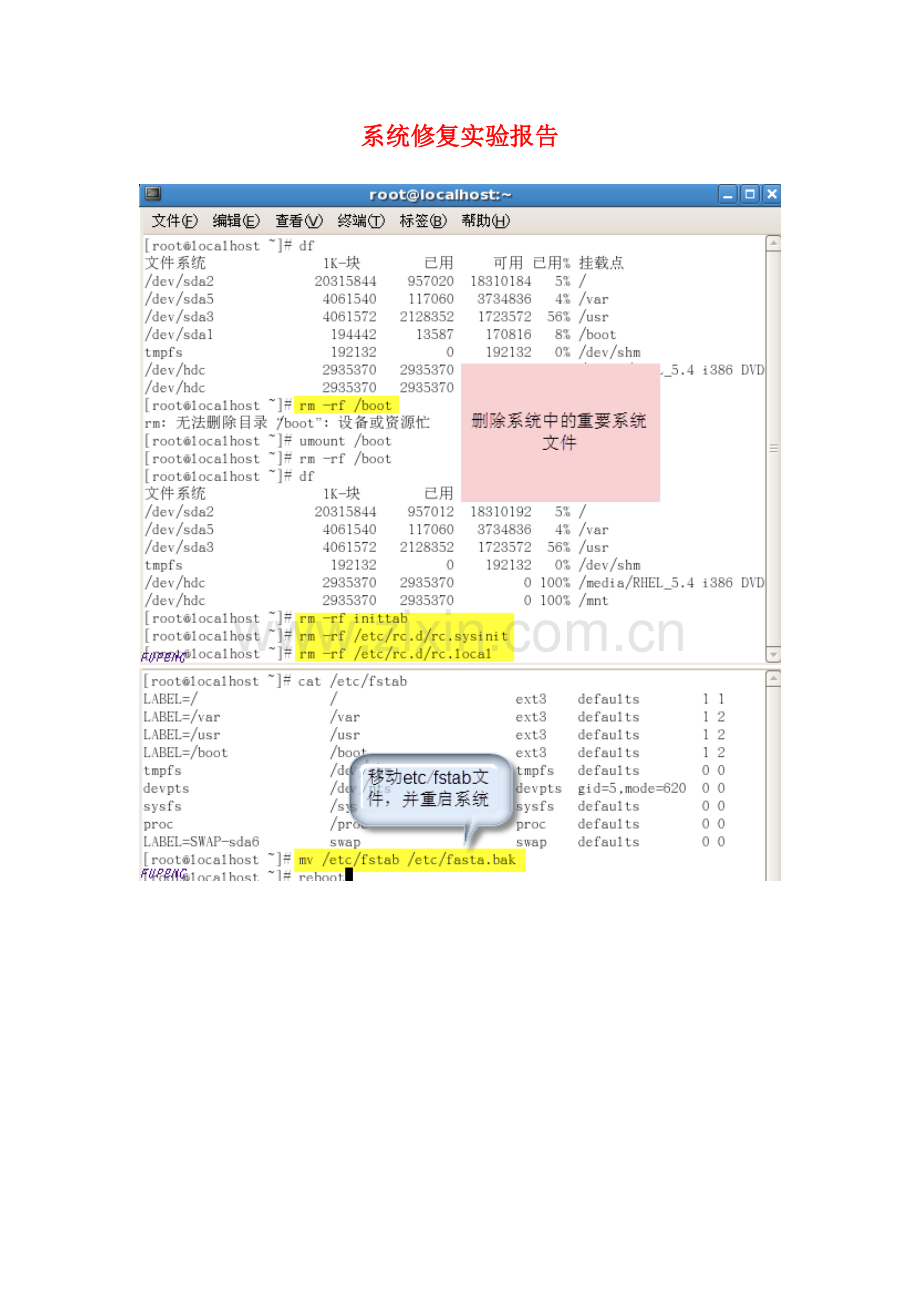Click the terminal icon in the title bar
The height and width of the screenshot is (1302, 920).
tap(153, 195)
